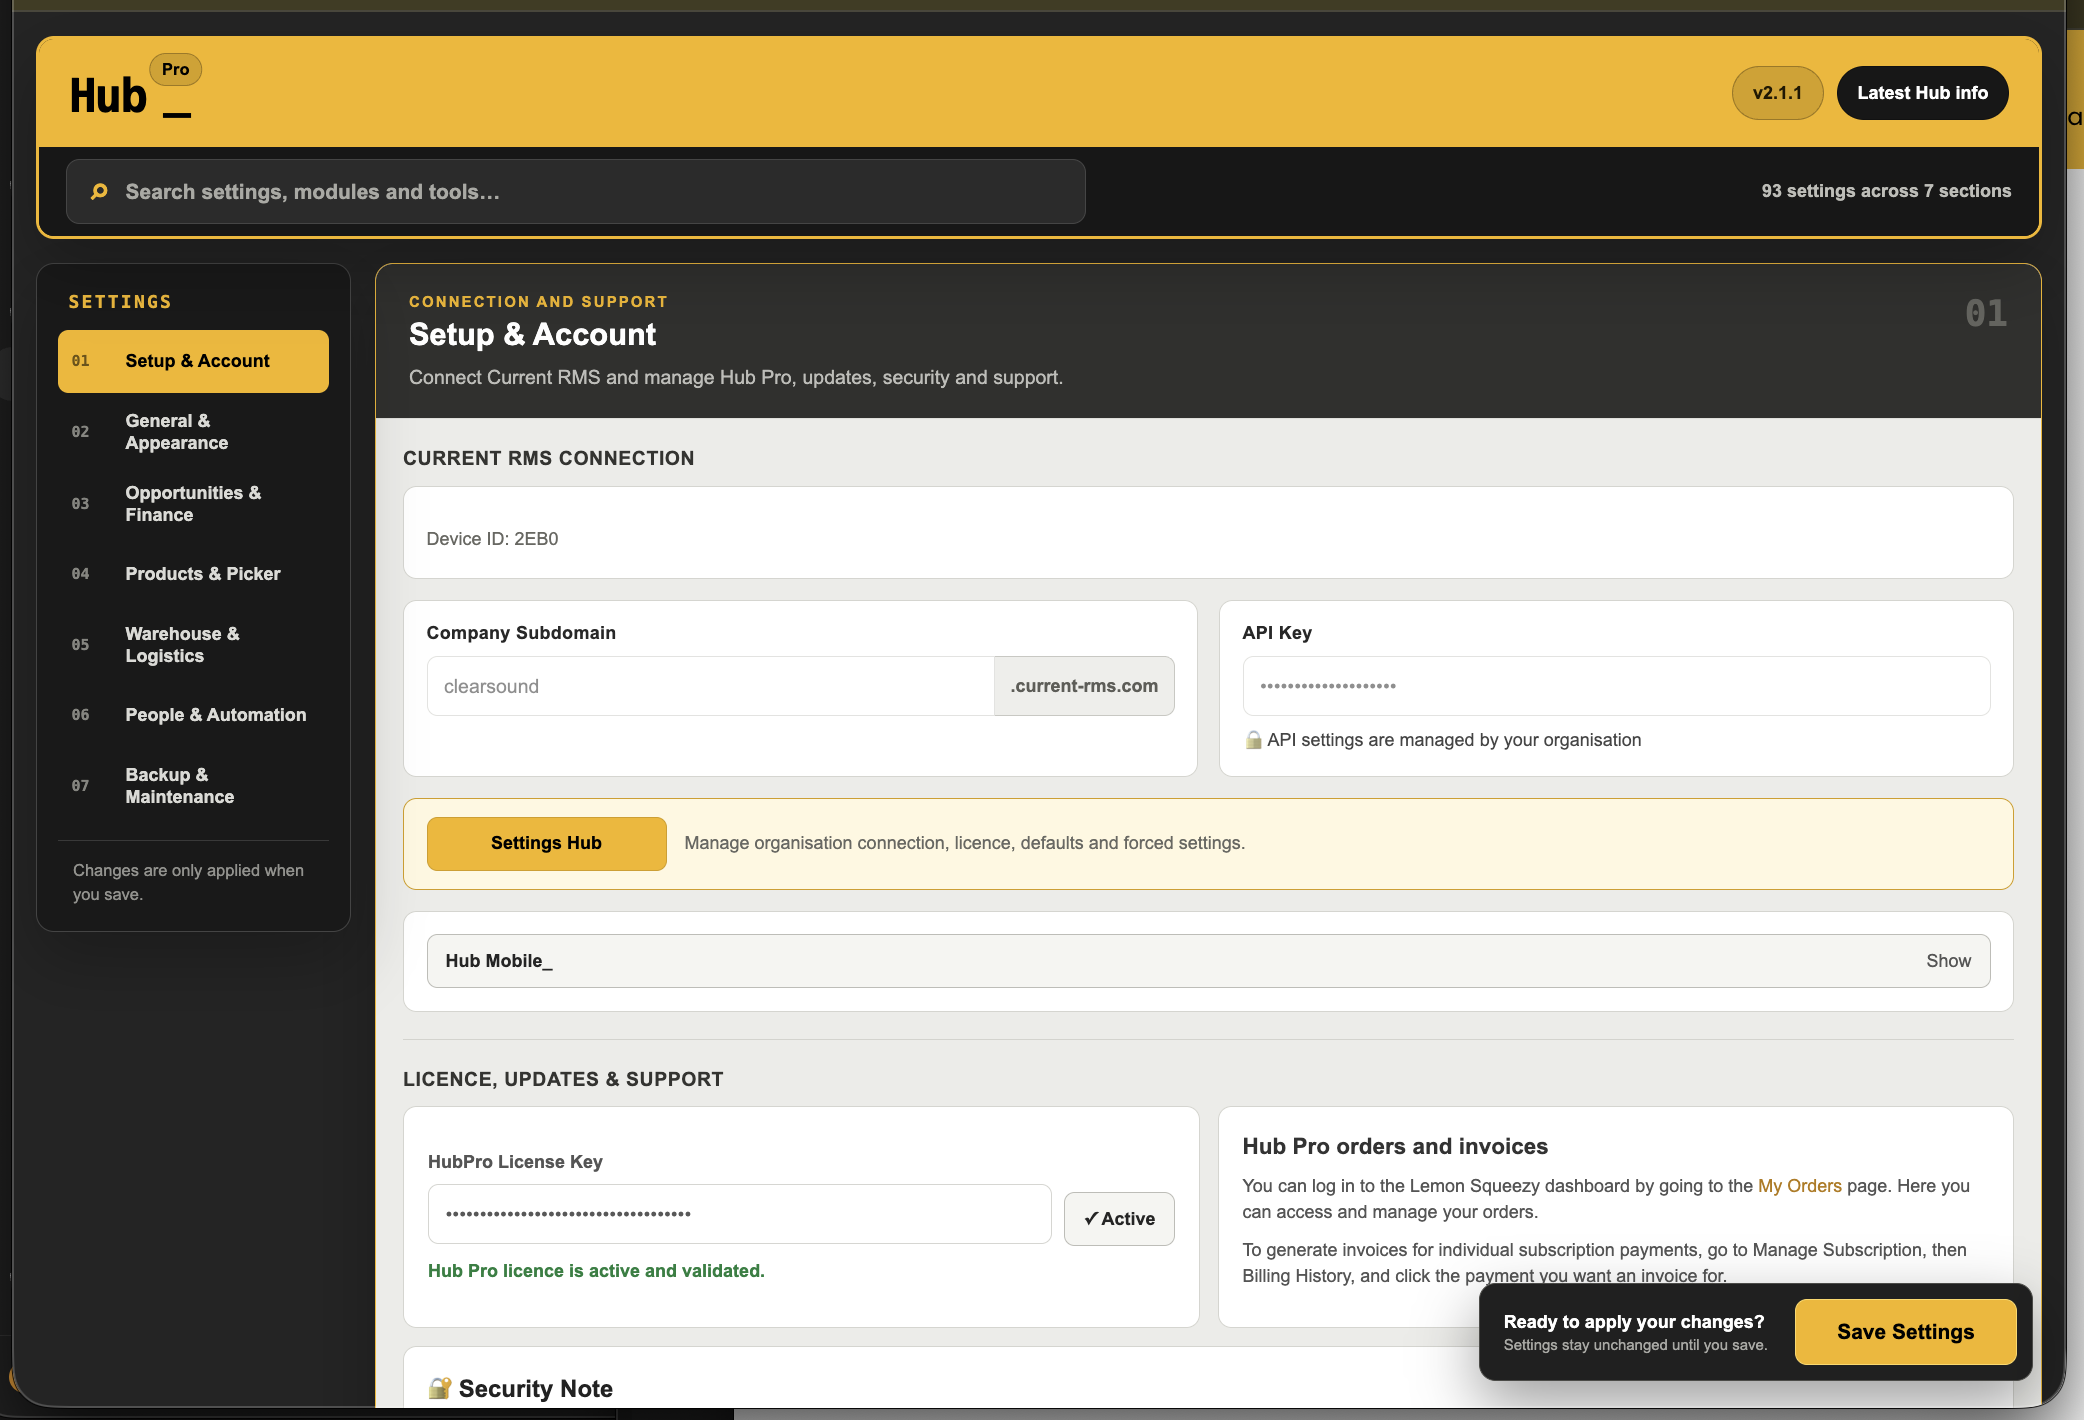
Task: Click the Latest Hub info button
Action: 1922,93
